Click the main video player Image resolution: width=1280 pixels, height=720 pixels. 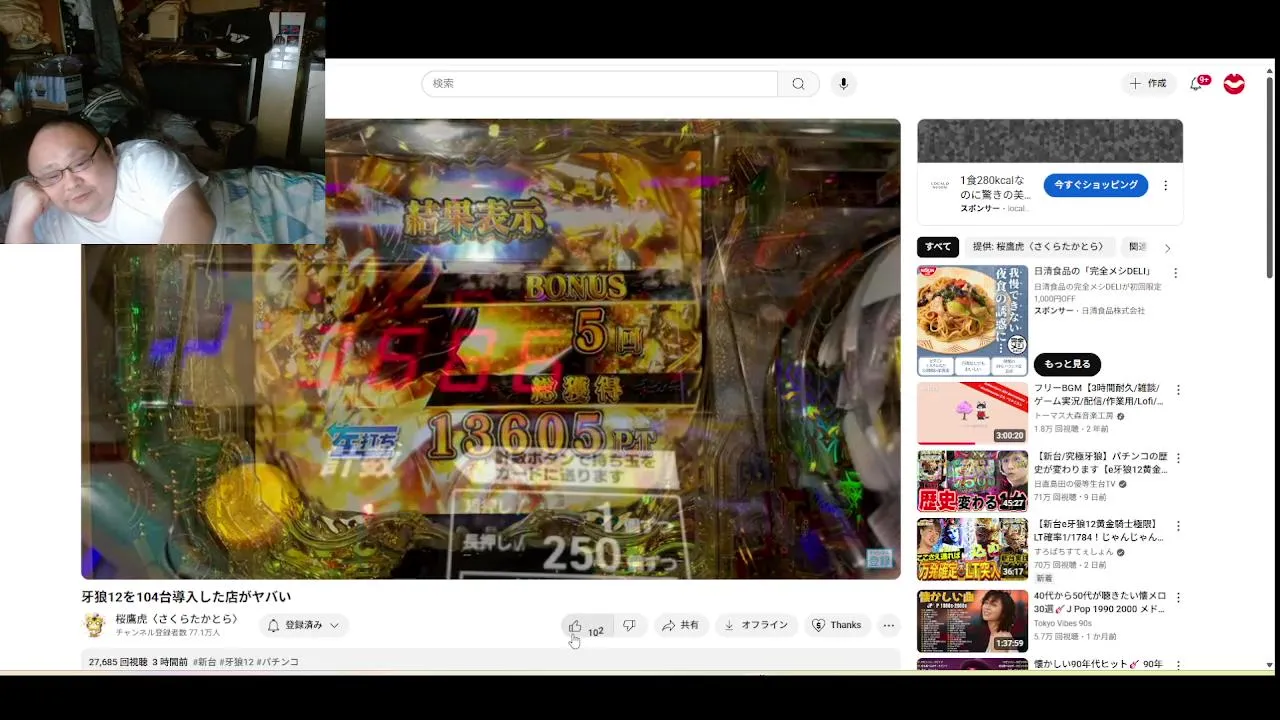point(490,349)
